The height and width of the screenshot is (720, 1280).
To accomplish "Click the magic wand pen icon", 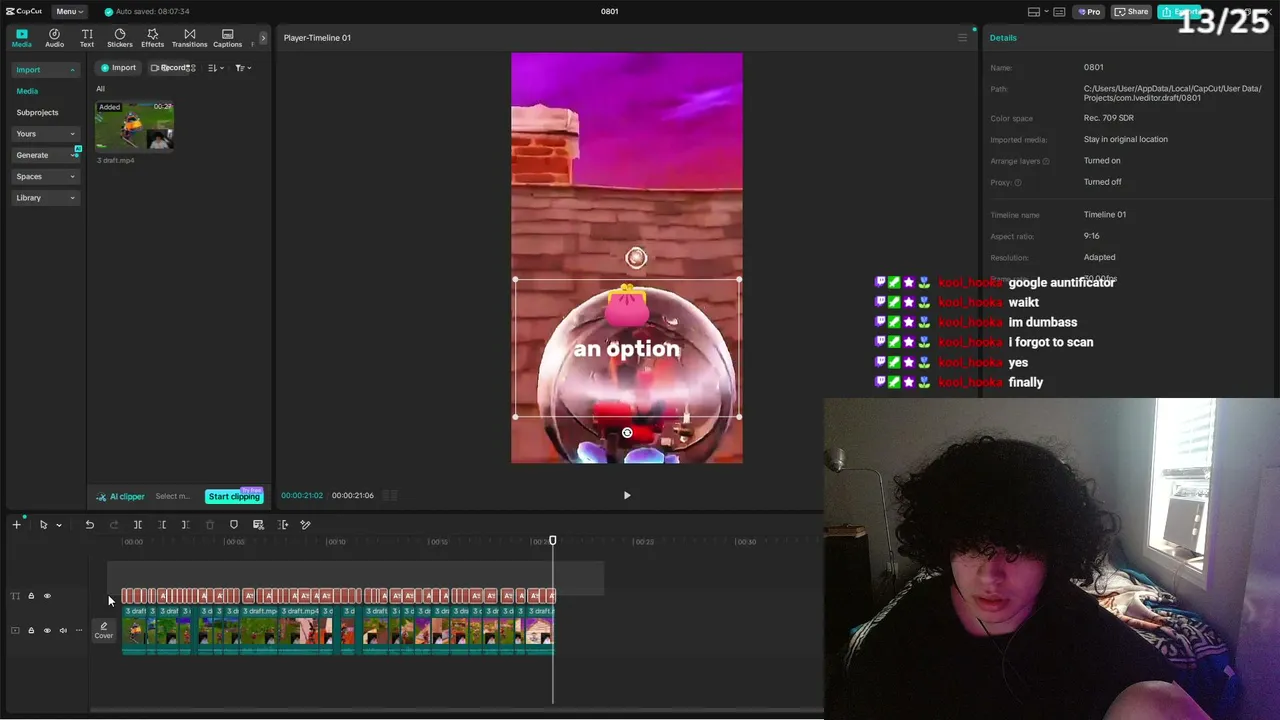I will coord(306,525).
